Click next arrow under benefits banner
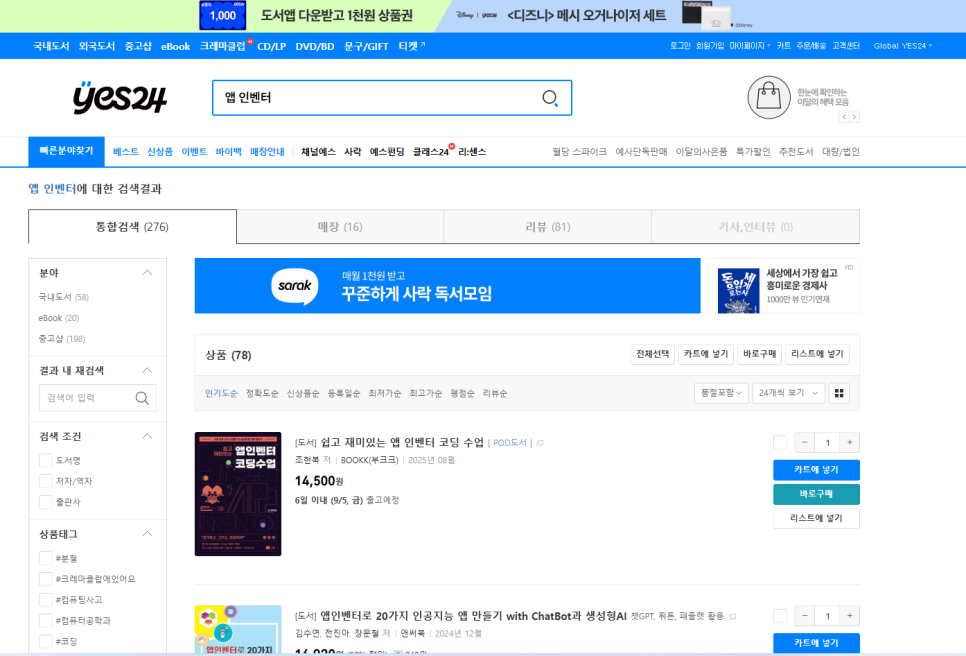Image resolution: width=966 pixels, height=656 pixels. coord(854,117)
